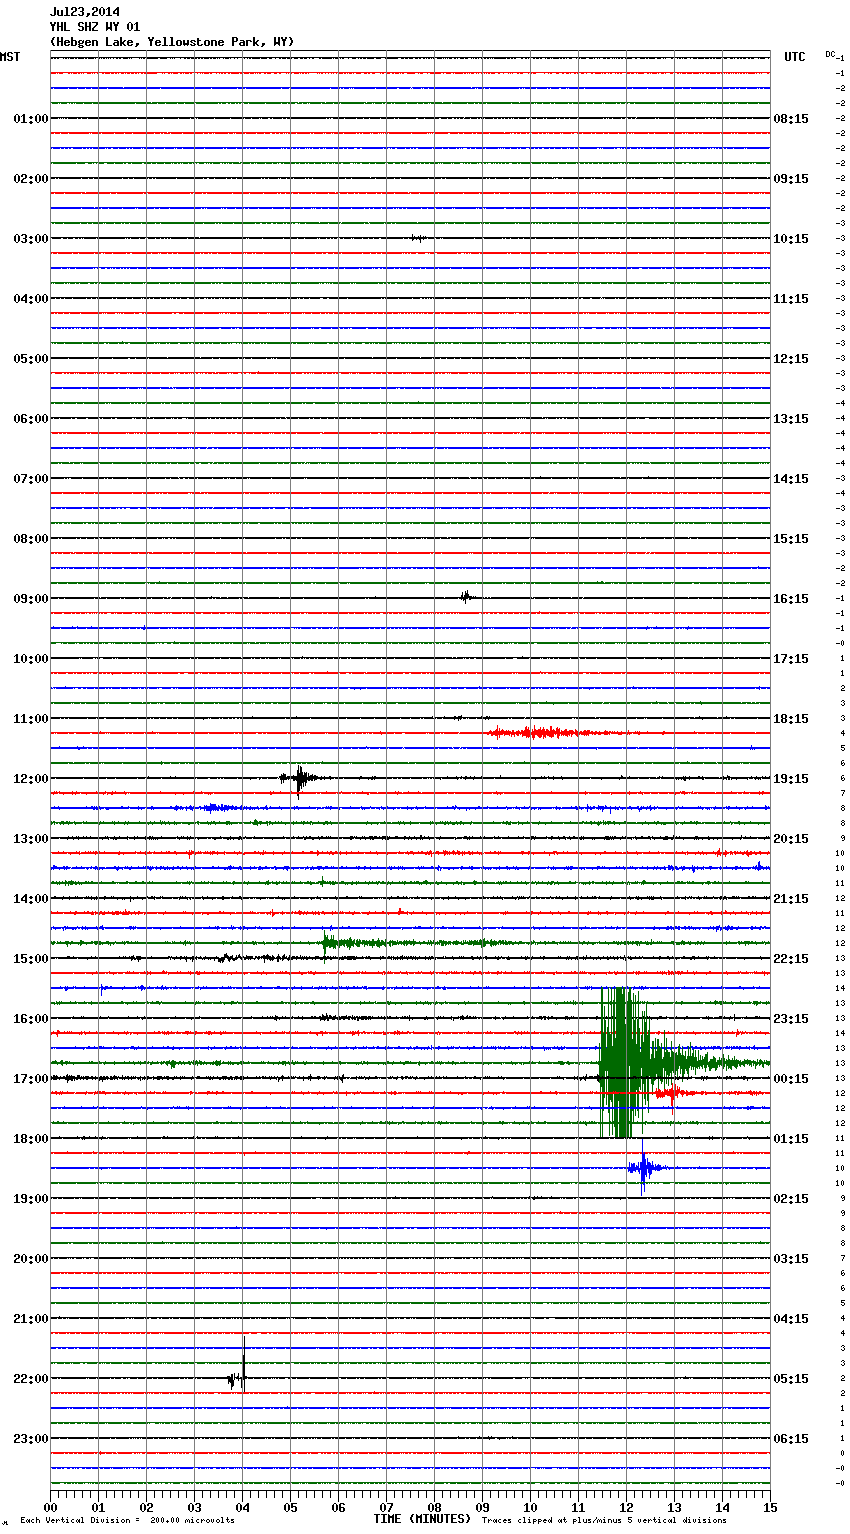Click the Traces clipped footnote text

604,1521
